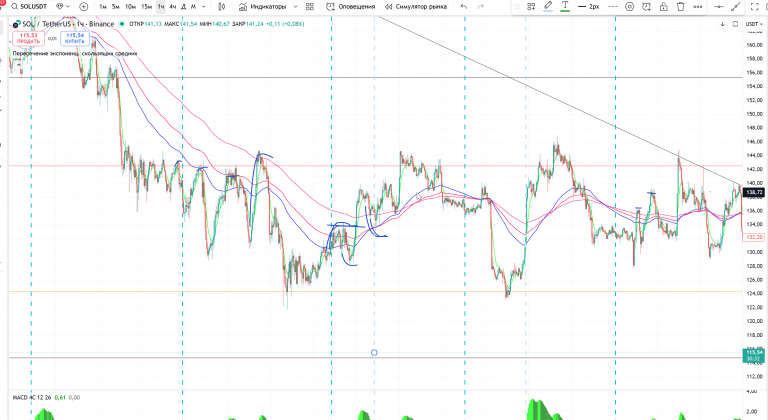Click the red 132,20 price label
The height and width of the screenshot is (420, 768).
(754, 237)
